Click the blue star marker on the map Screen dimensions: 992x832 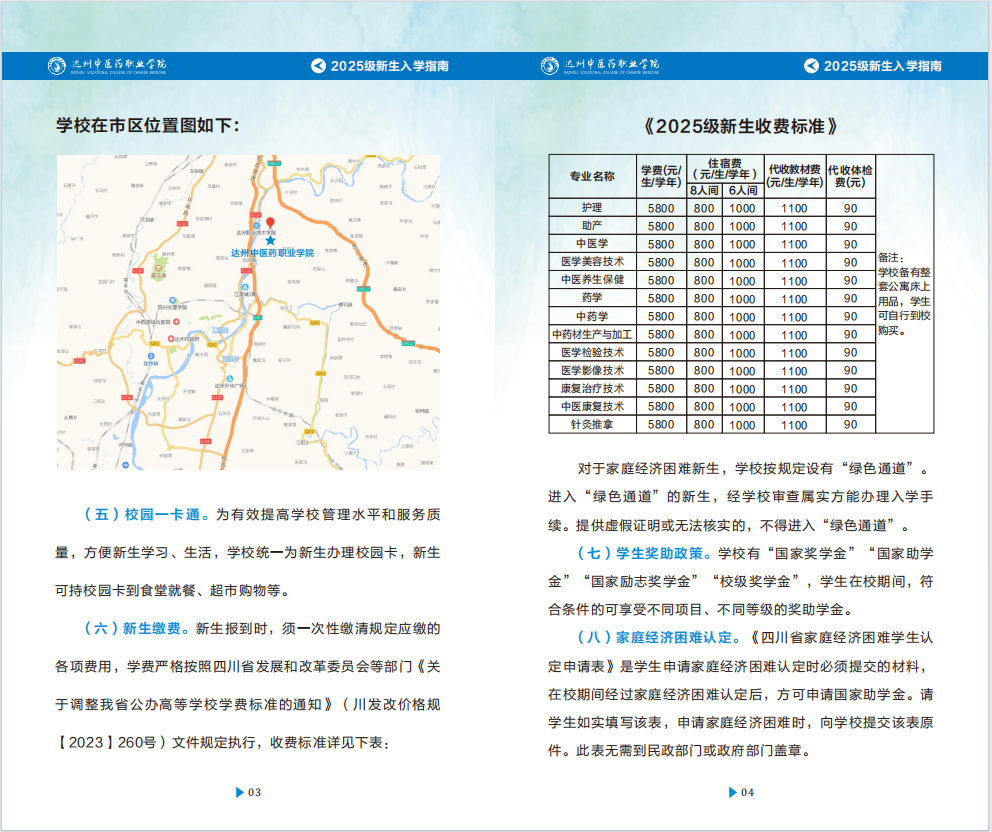point(270,240)
